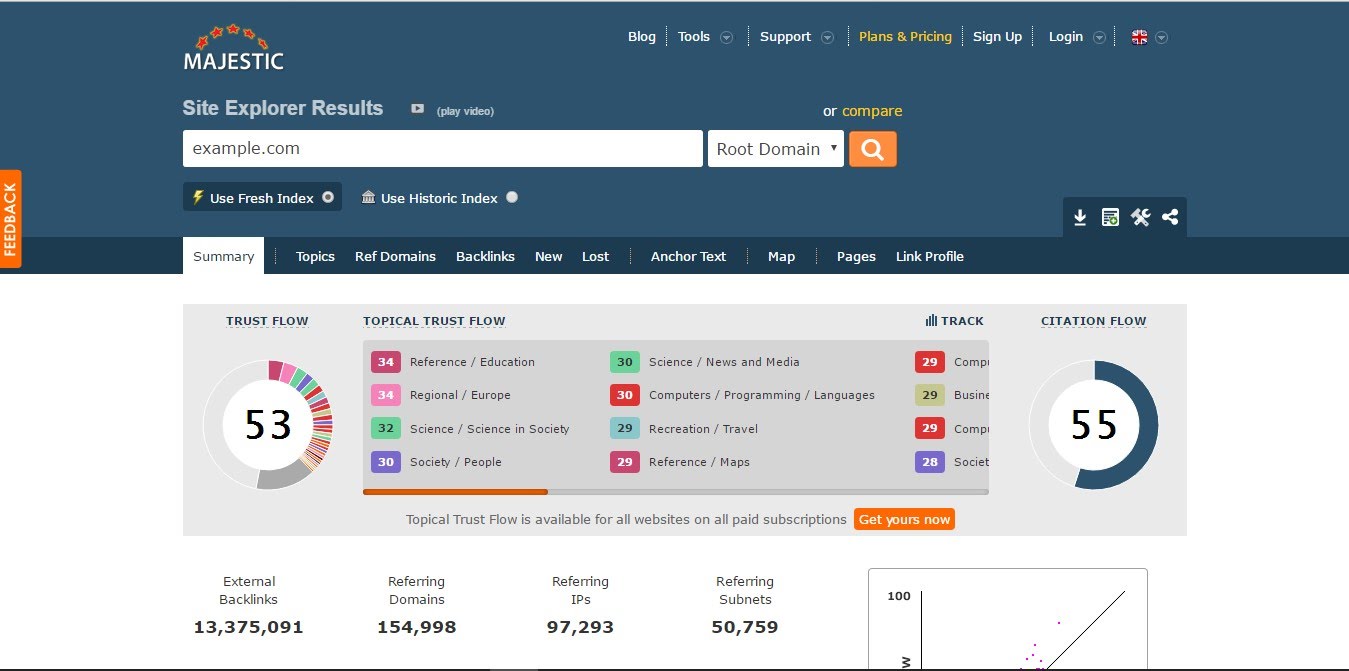Switch to the Backlinks tab
Viewport: 1349px width, 671px height.
coord(485,256)
